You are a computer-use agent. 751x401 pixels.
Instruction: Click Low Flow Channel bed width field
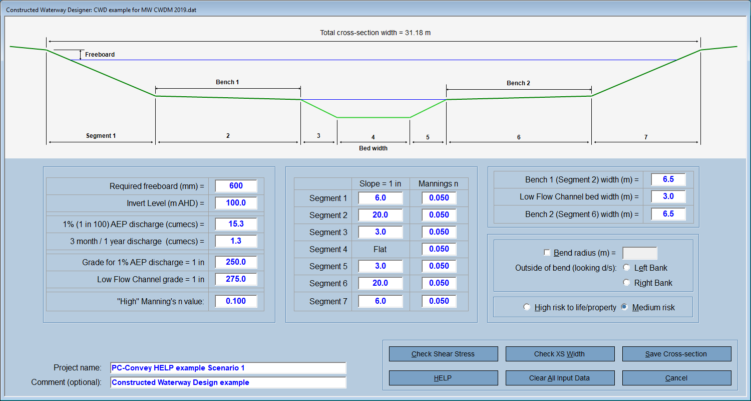(668, 196)
